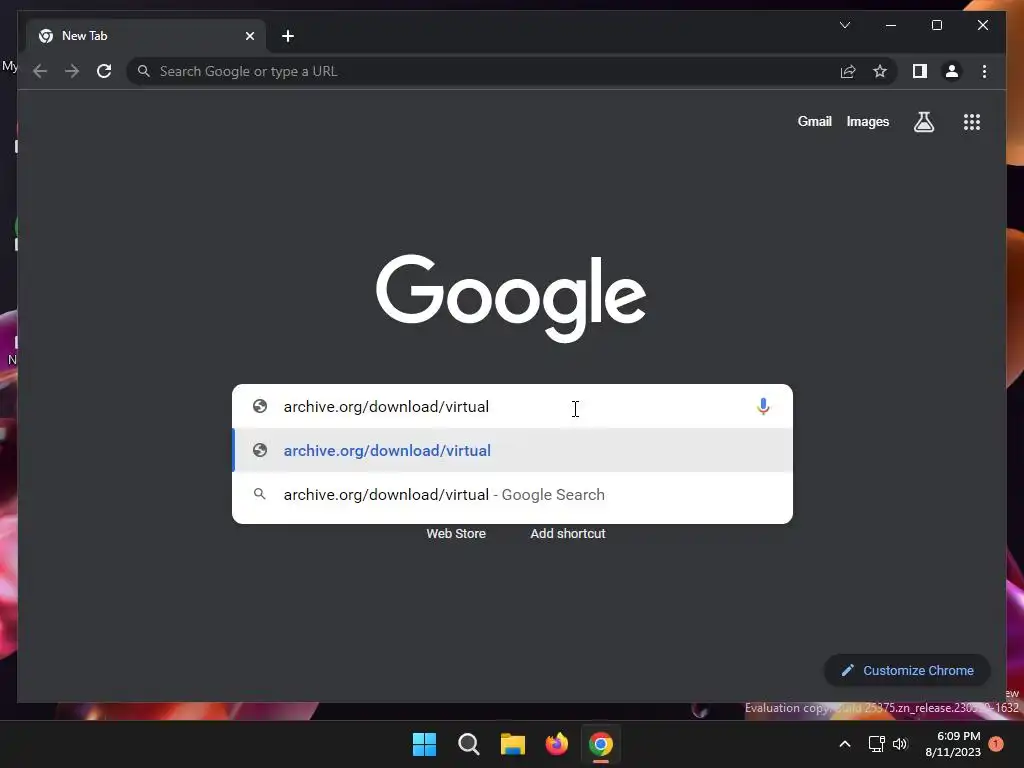Toggle the Chrome side panel
The height and width of the screenshot is (768, 1024).
pyautogui.click(x=920, y=71)
